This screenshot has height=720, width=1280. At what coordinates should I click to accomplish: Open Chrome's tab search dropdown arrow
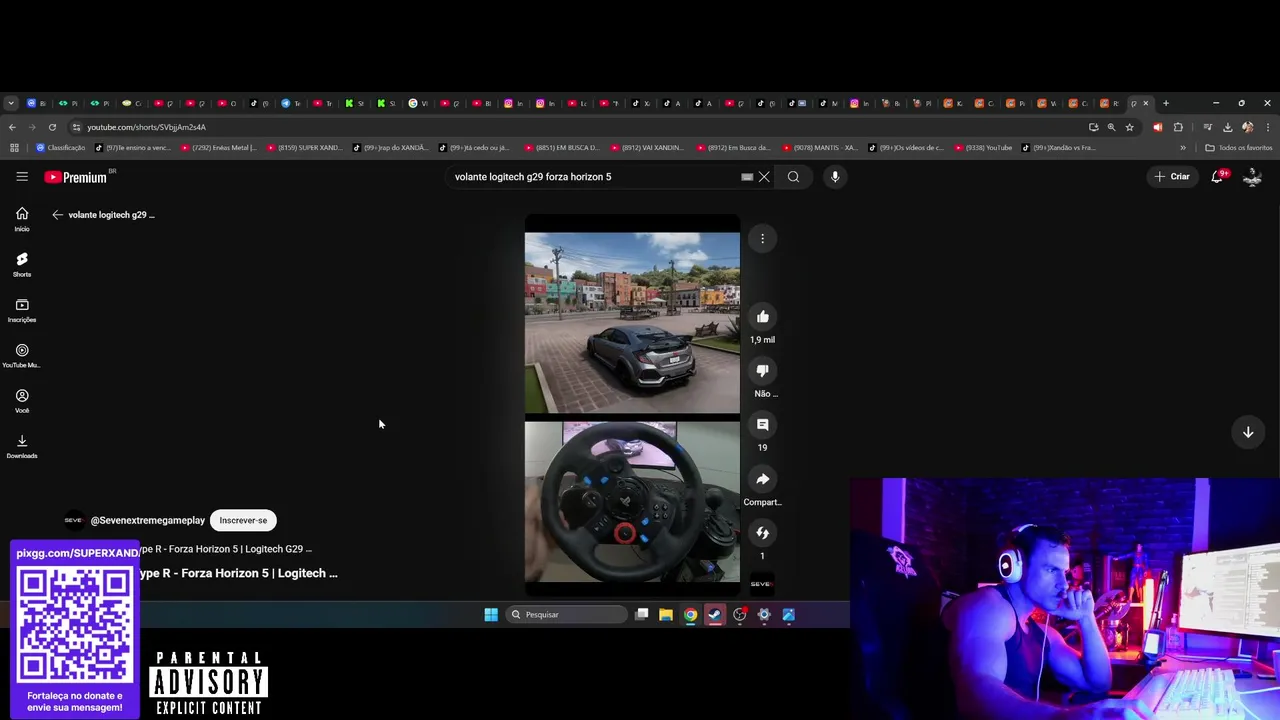tap(11, 103)
